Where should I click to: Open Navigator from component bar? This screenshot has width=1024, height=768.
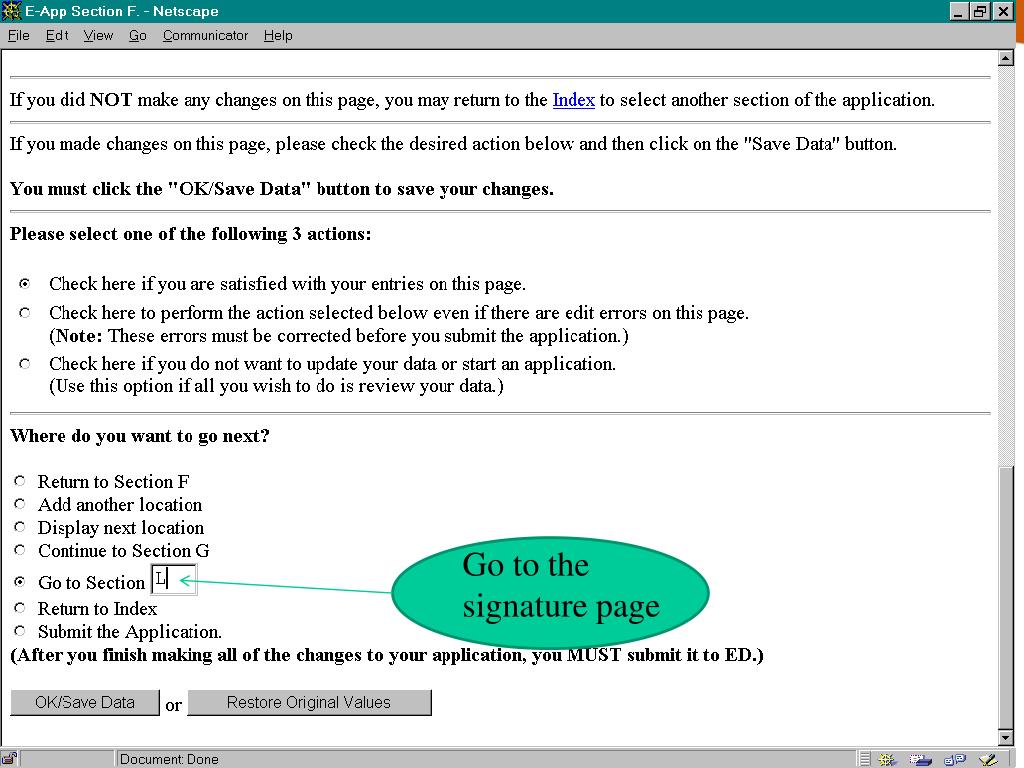click(887, 759)
